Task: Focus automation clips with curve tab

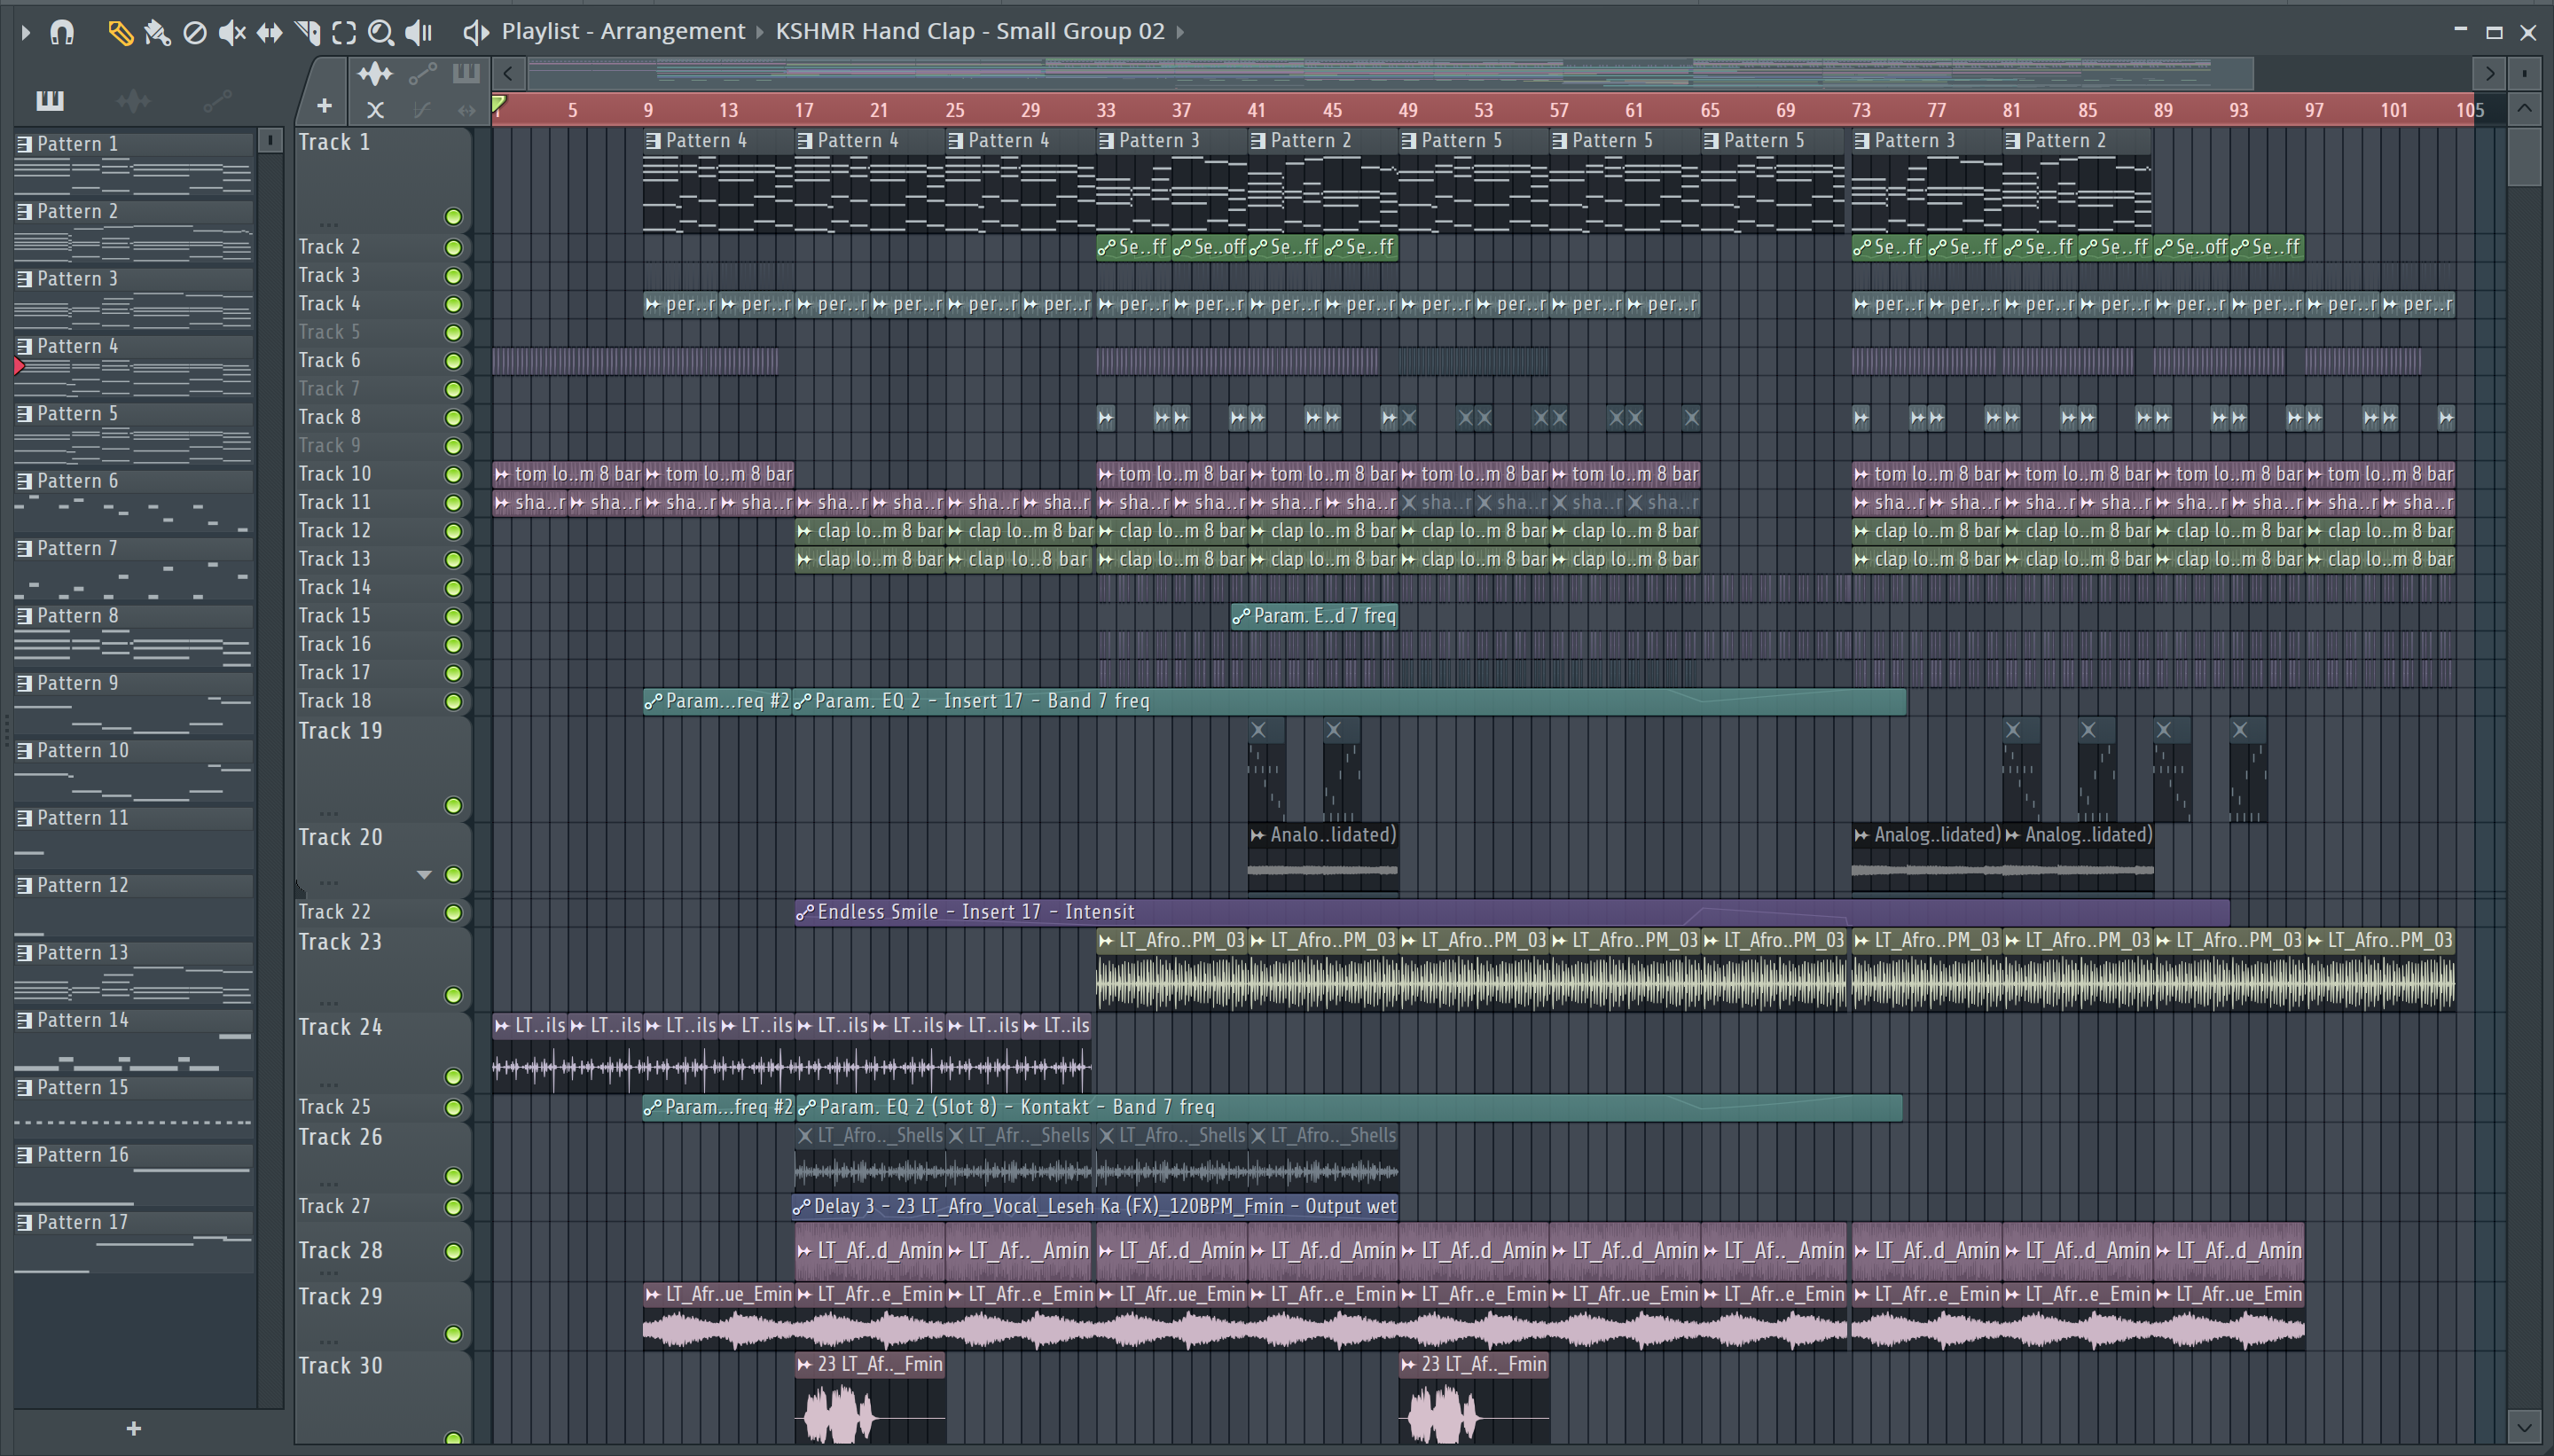Action: coord(422,74)
